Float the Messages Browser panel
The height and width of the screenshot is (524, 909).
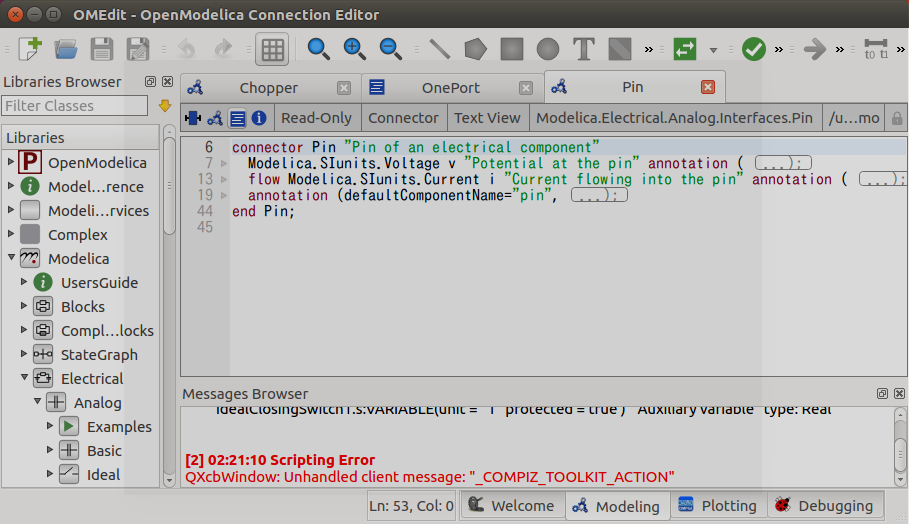[x=882, y=394]
